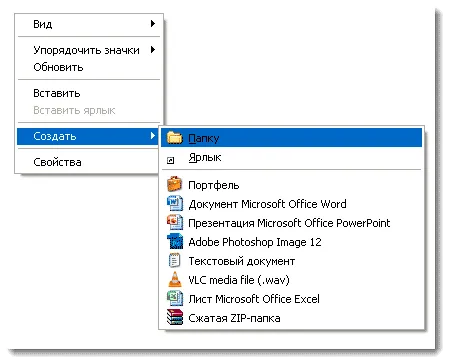
Task: Select Портфель in the submenu
Action: click(291, 185)
